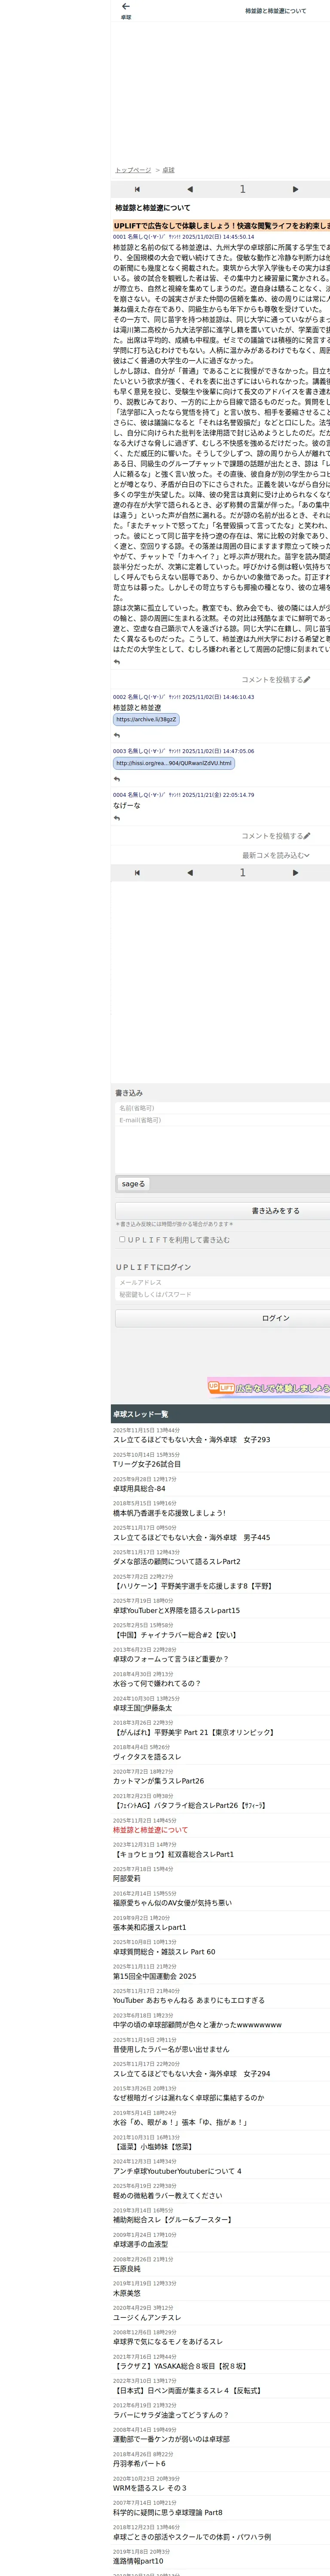This screenshot has height=2576, width=330.
Task: Jump to first page in bottom pager
Action: (x=137, y=873)
